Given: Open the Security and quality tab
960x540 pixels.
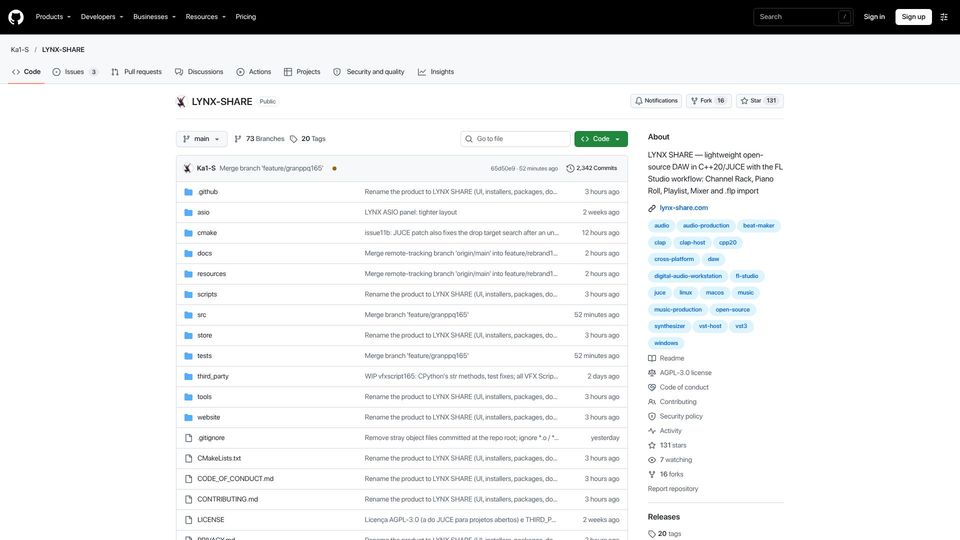Looking at the screenshot, I should click(x=369, y=72).
